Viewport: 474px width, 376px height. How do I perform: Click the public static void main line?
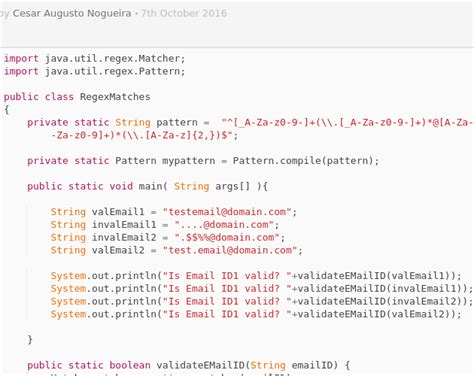point(147,186)
